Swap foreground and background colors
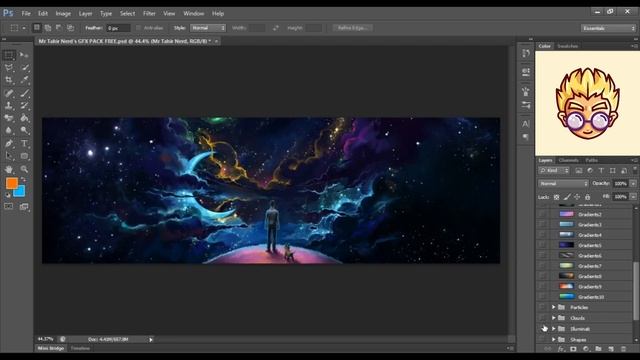This screenshot has width=640, height=360. pos(24,180)
